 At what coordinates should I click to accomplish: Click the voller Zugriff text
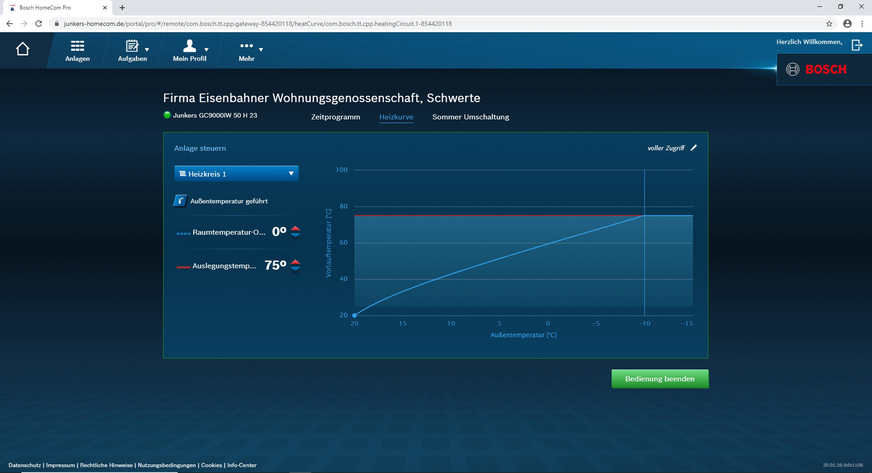pyautogui.click(x=666, y=148)
